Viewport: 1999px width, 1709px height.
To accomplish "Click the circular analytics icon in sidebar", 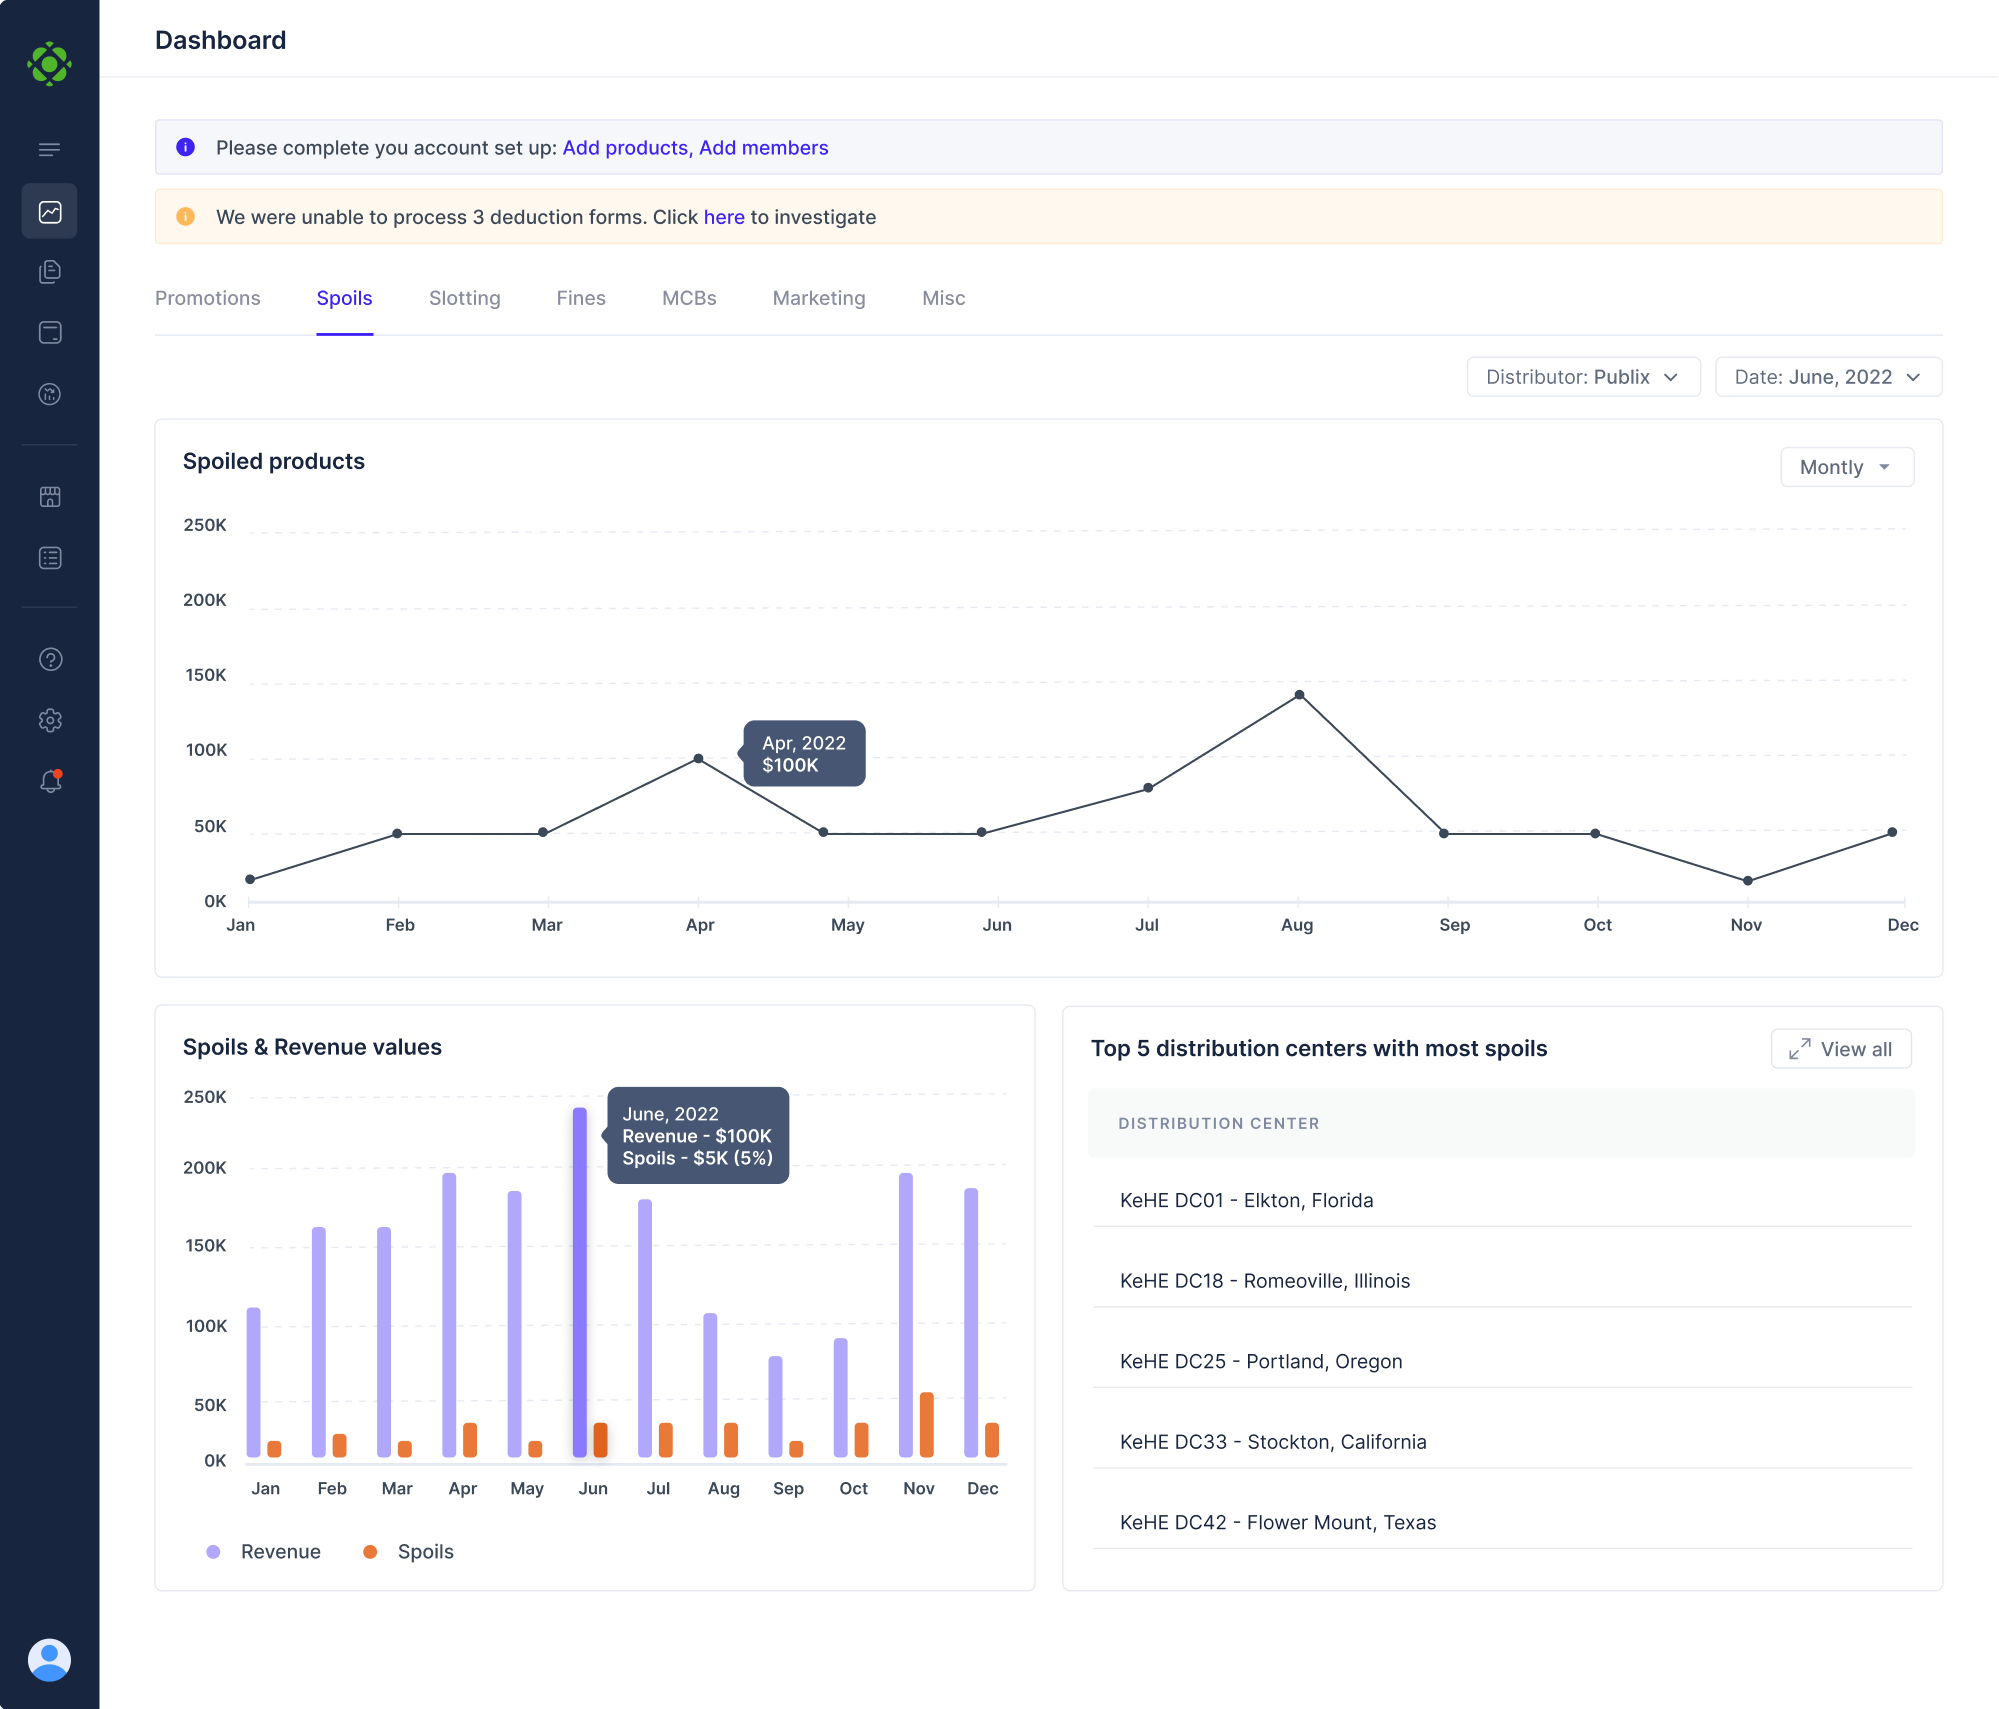I will [49, 394].
